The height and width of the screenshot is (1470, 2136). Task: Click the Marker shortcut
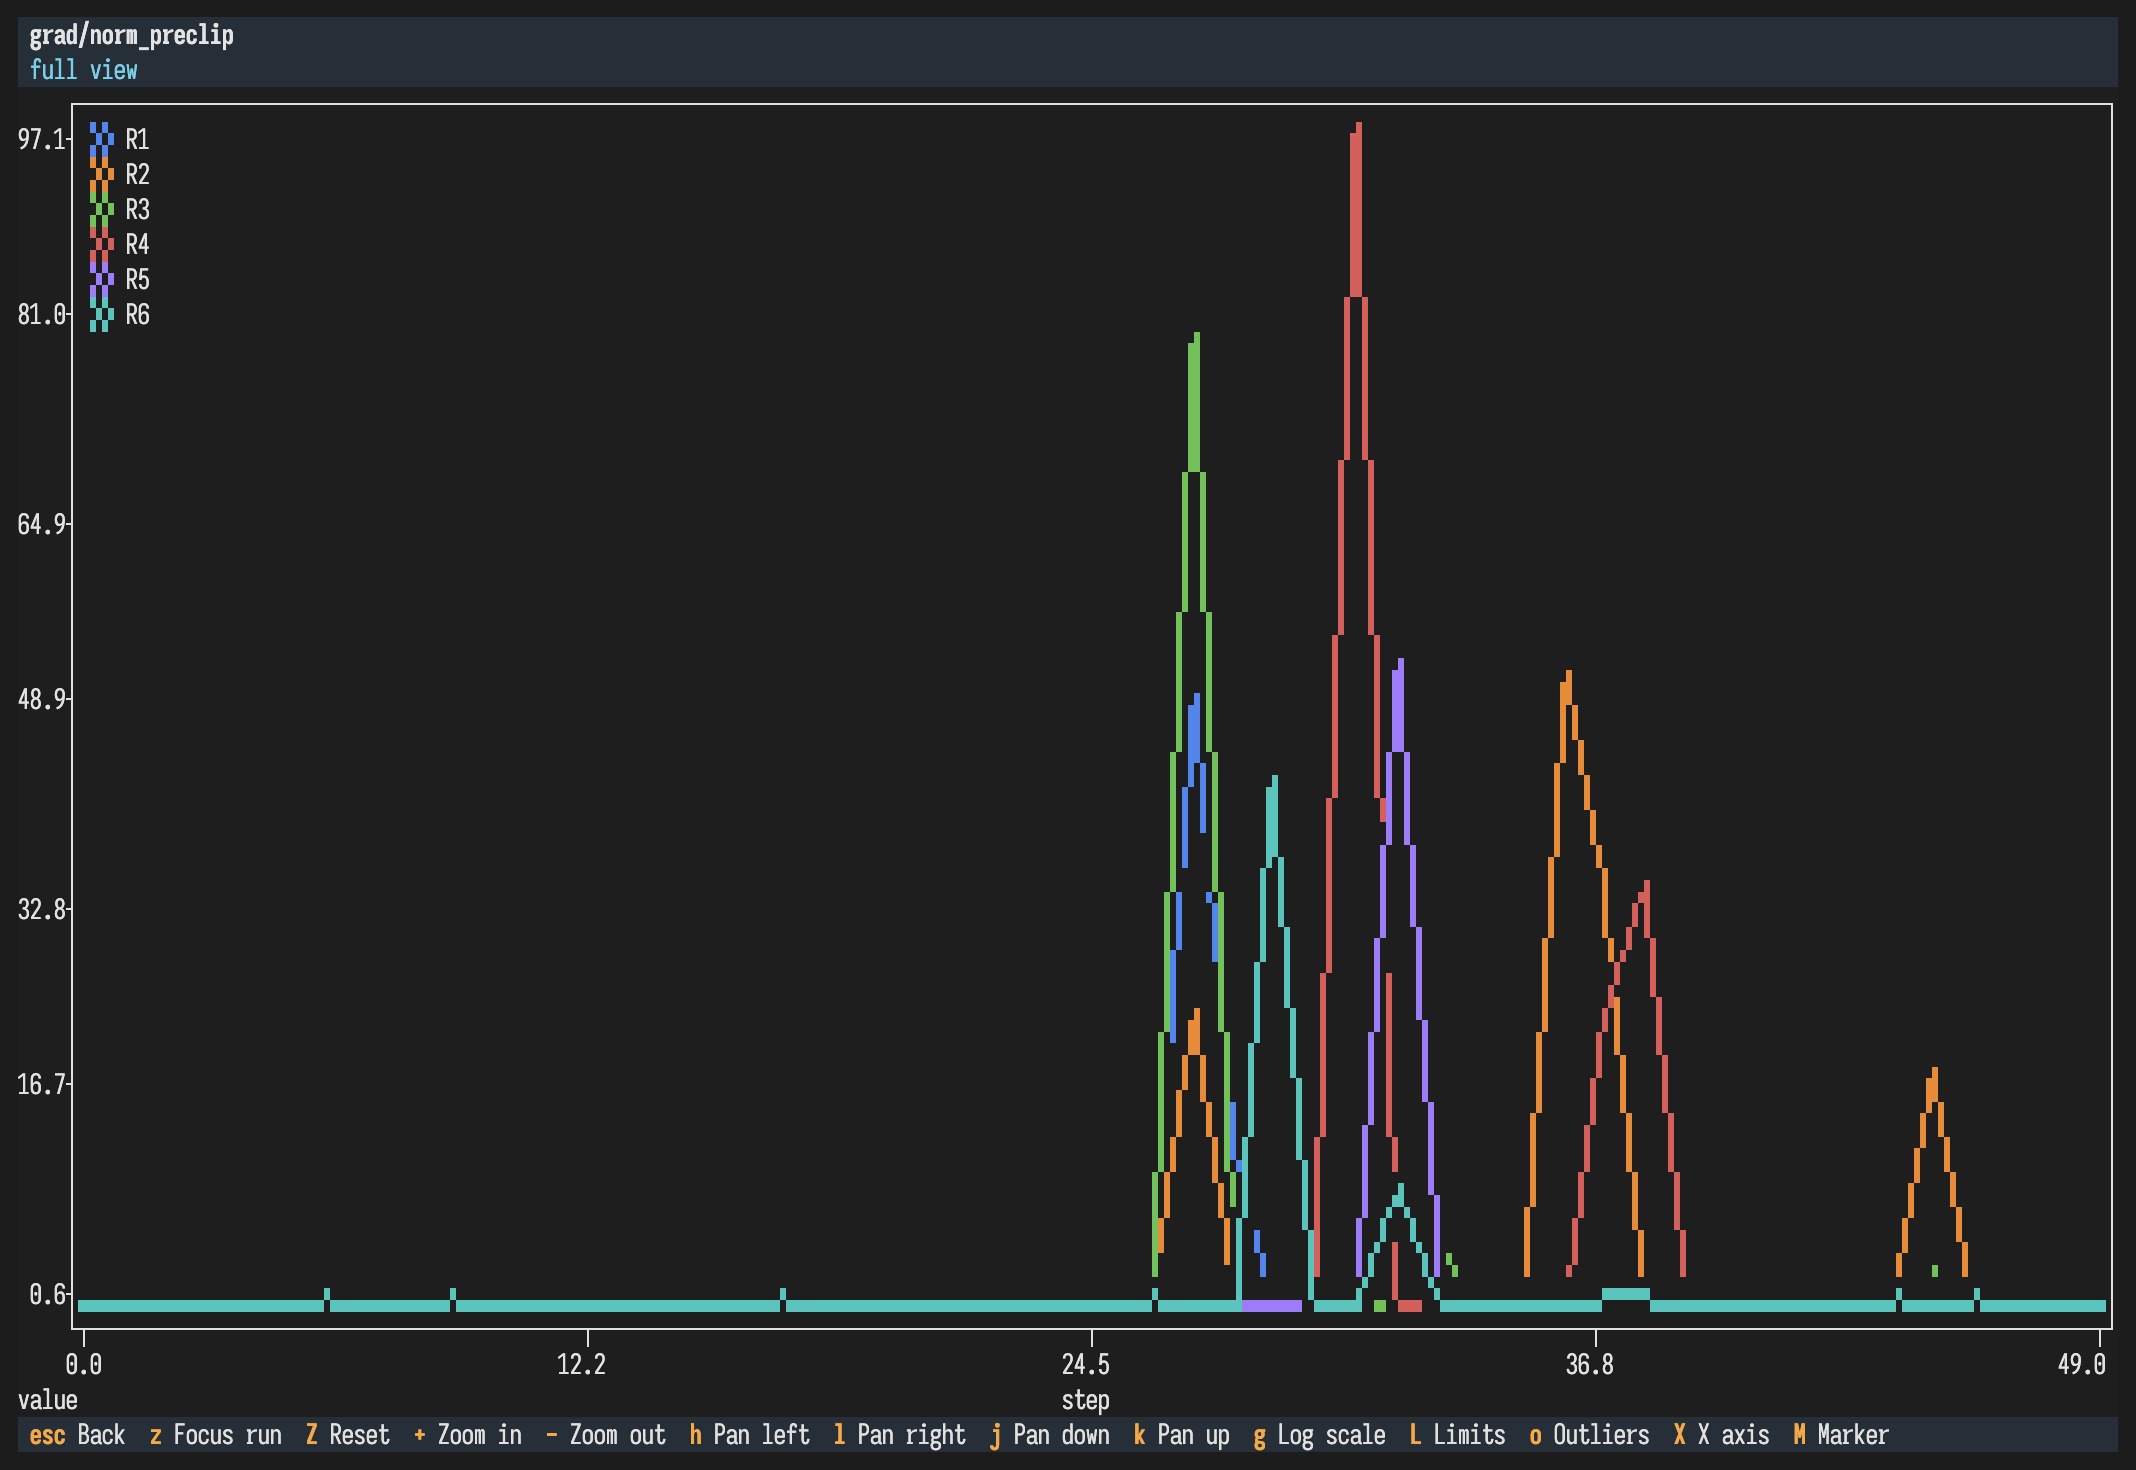tap(1841, 1435)
